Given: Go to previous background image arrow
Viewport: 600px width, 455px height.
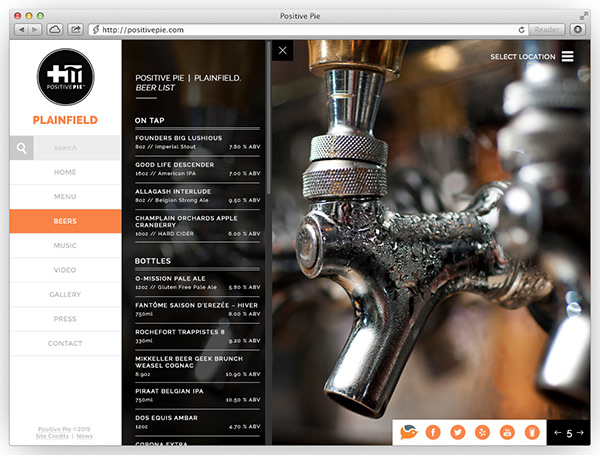Looking at the screenshot, I should point(558,432).
